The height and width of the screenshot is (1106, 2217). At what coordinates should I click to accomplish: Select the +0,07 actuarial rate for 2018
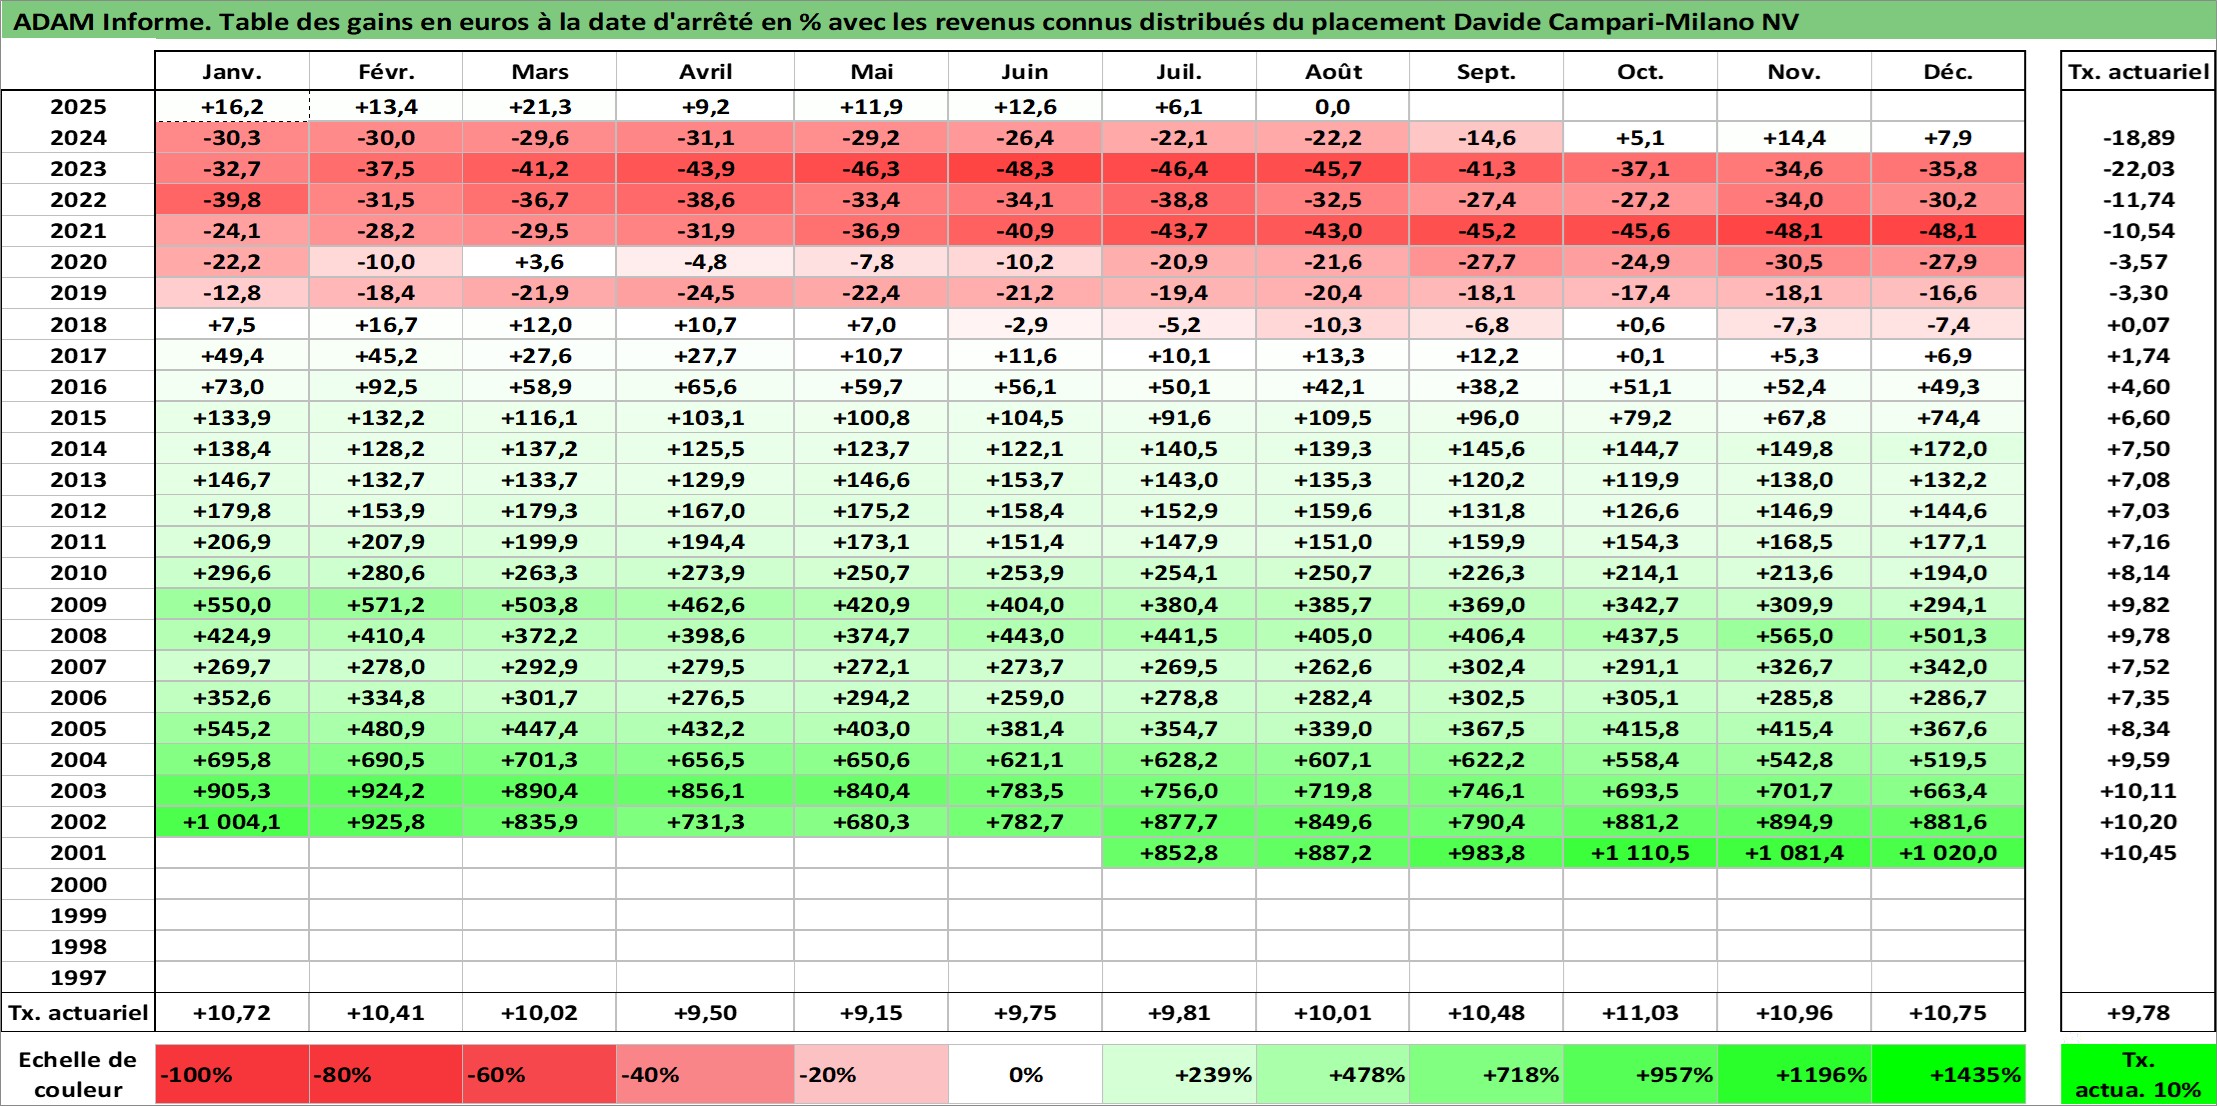click(x=2138, y=325)
